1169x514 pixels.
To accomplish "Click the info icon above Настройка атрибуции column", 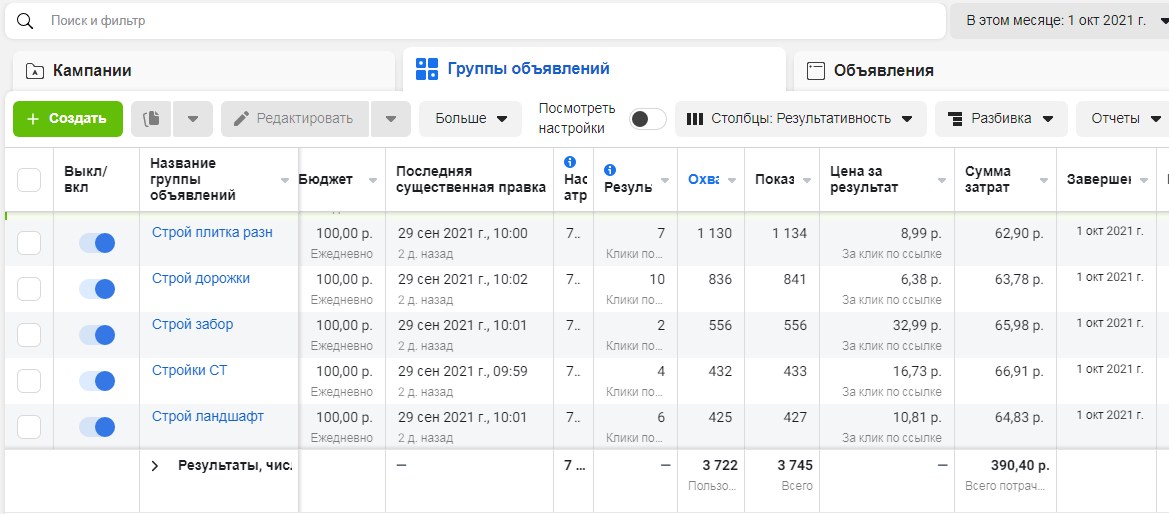I will click(570, 162).
